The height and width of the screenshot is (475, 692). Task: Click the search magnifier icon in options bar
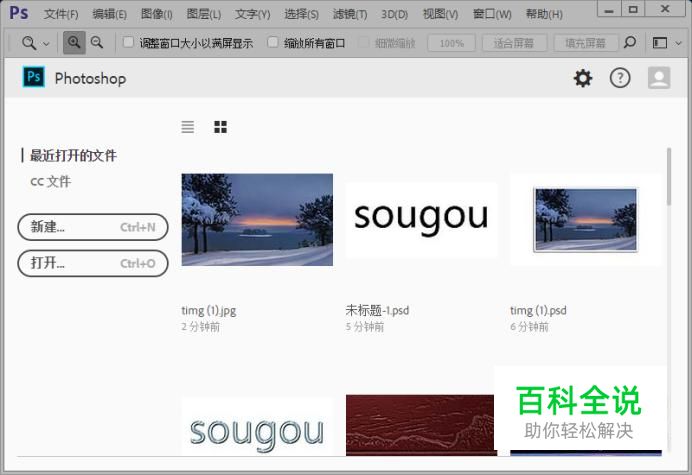point(630,42)
